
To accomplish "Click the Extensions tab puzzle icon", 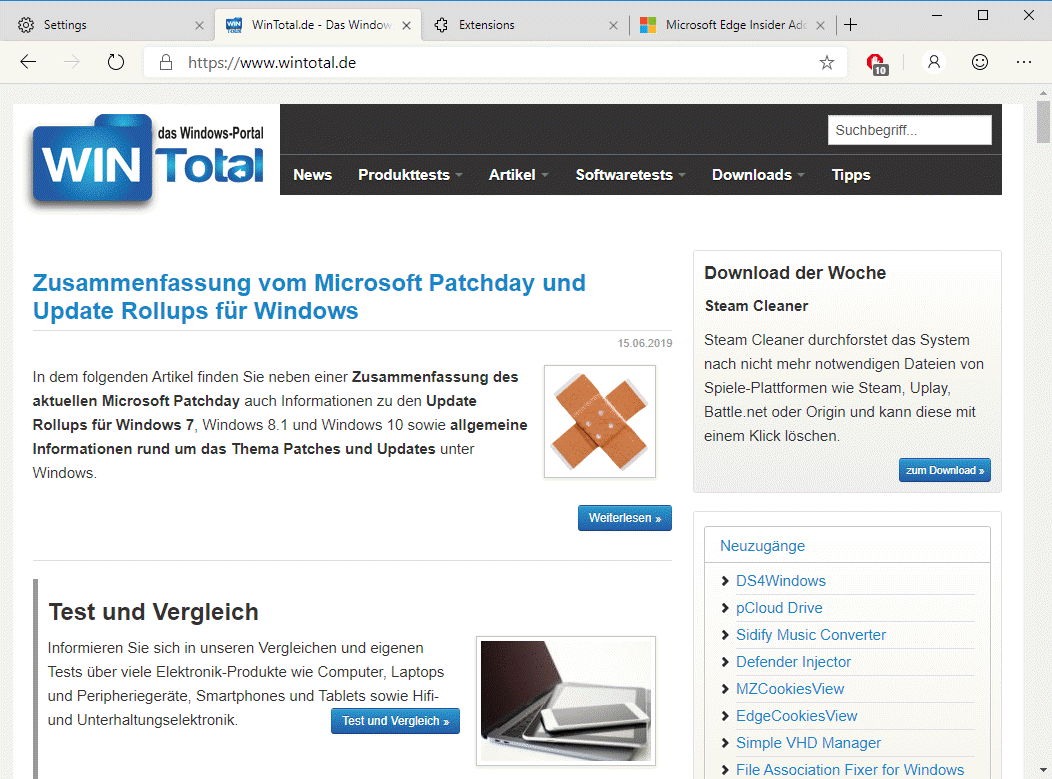I will pyautogui.click(x=441, y=25).
